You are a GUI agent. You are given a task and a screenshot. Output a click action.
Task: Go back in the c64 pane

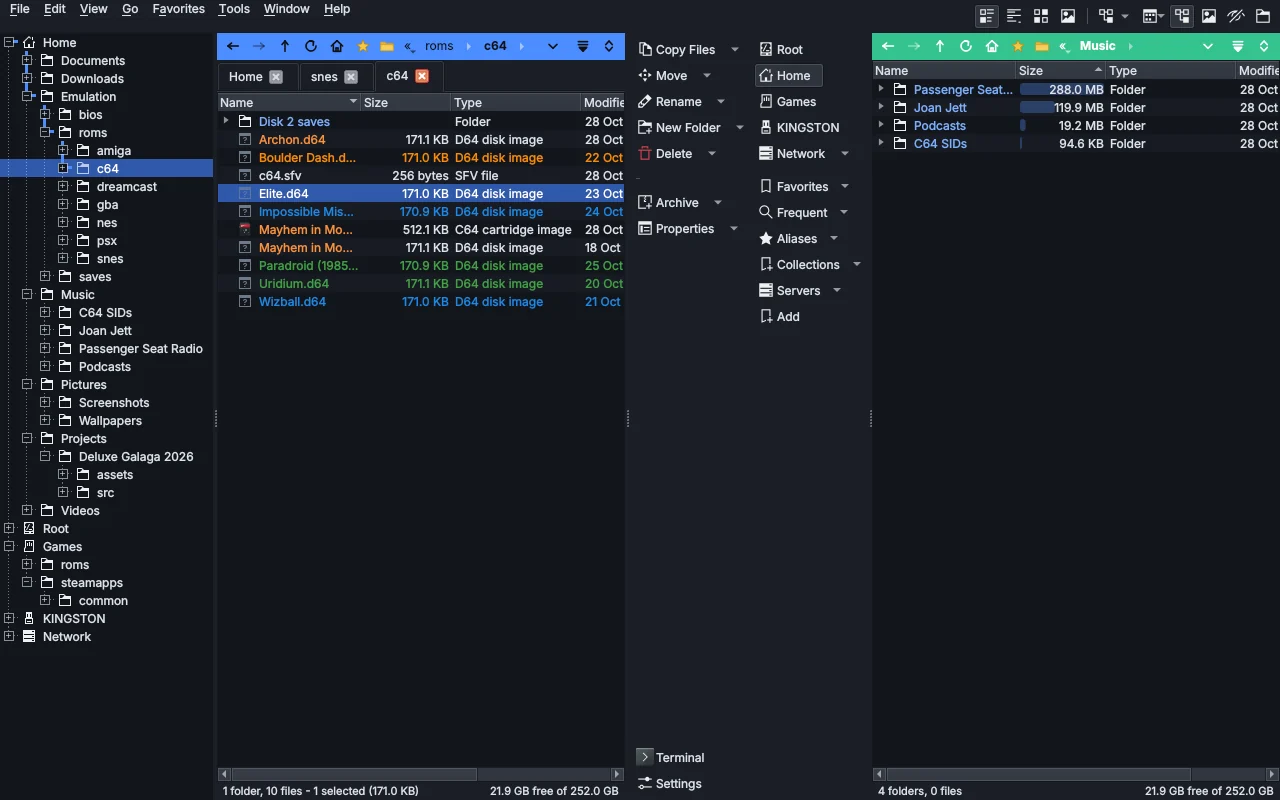233,46
